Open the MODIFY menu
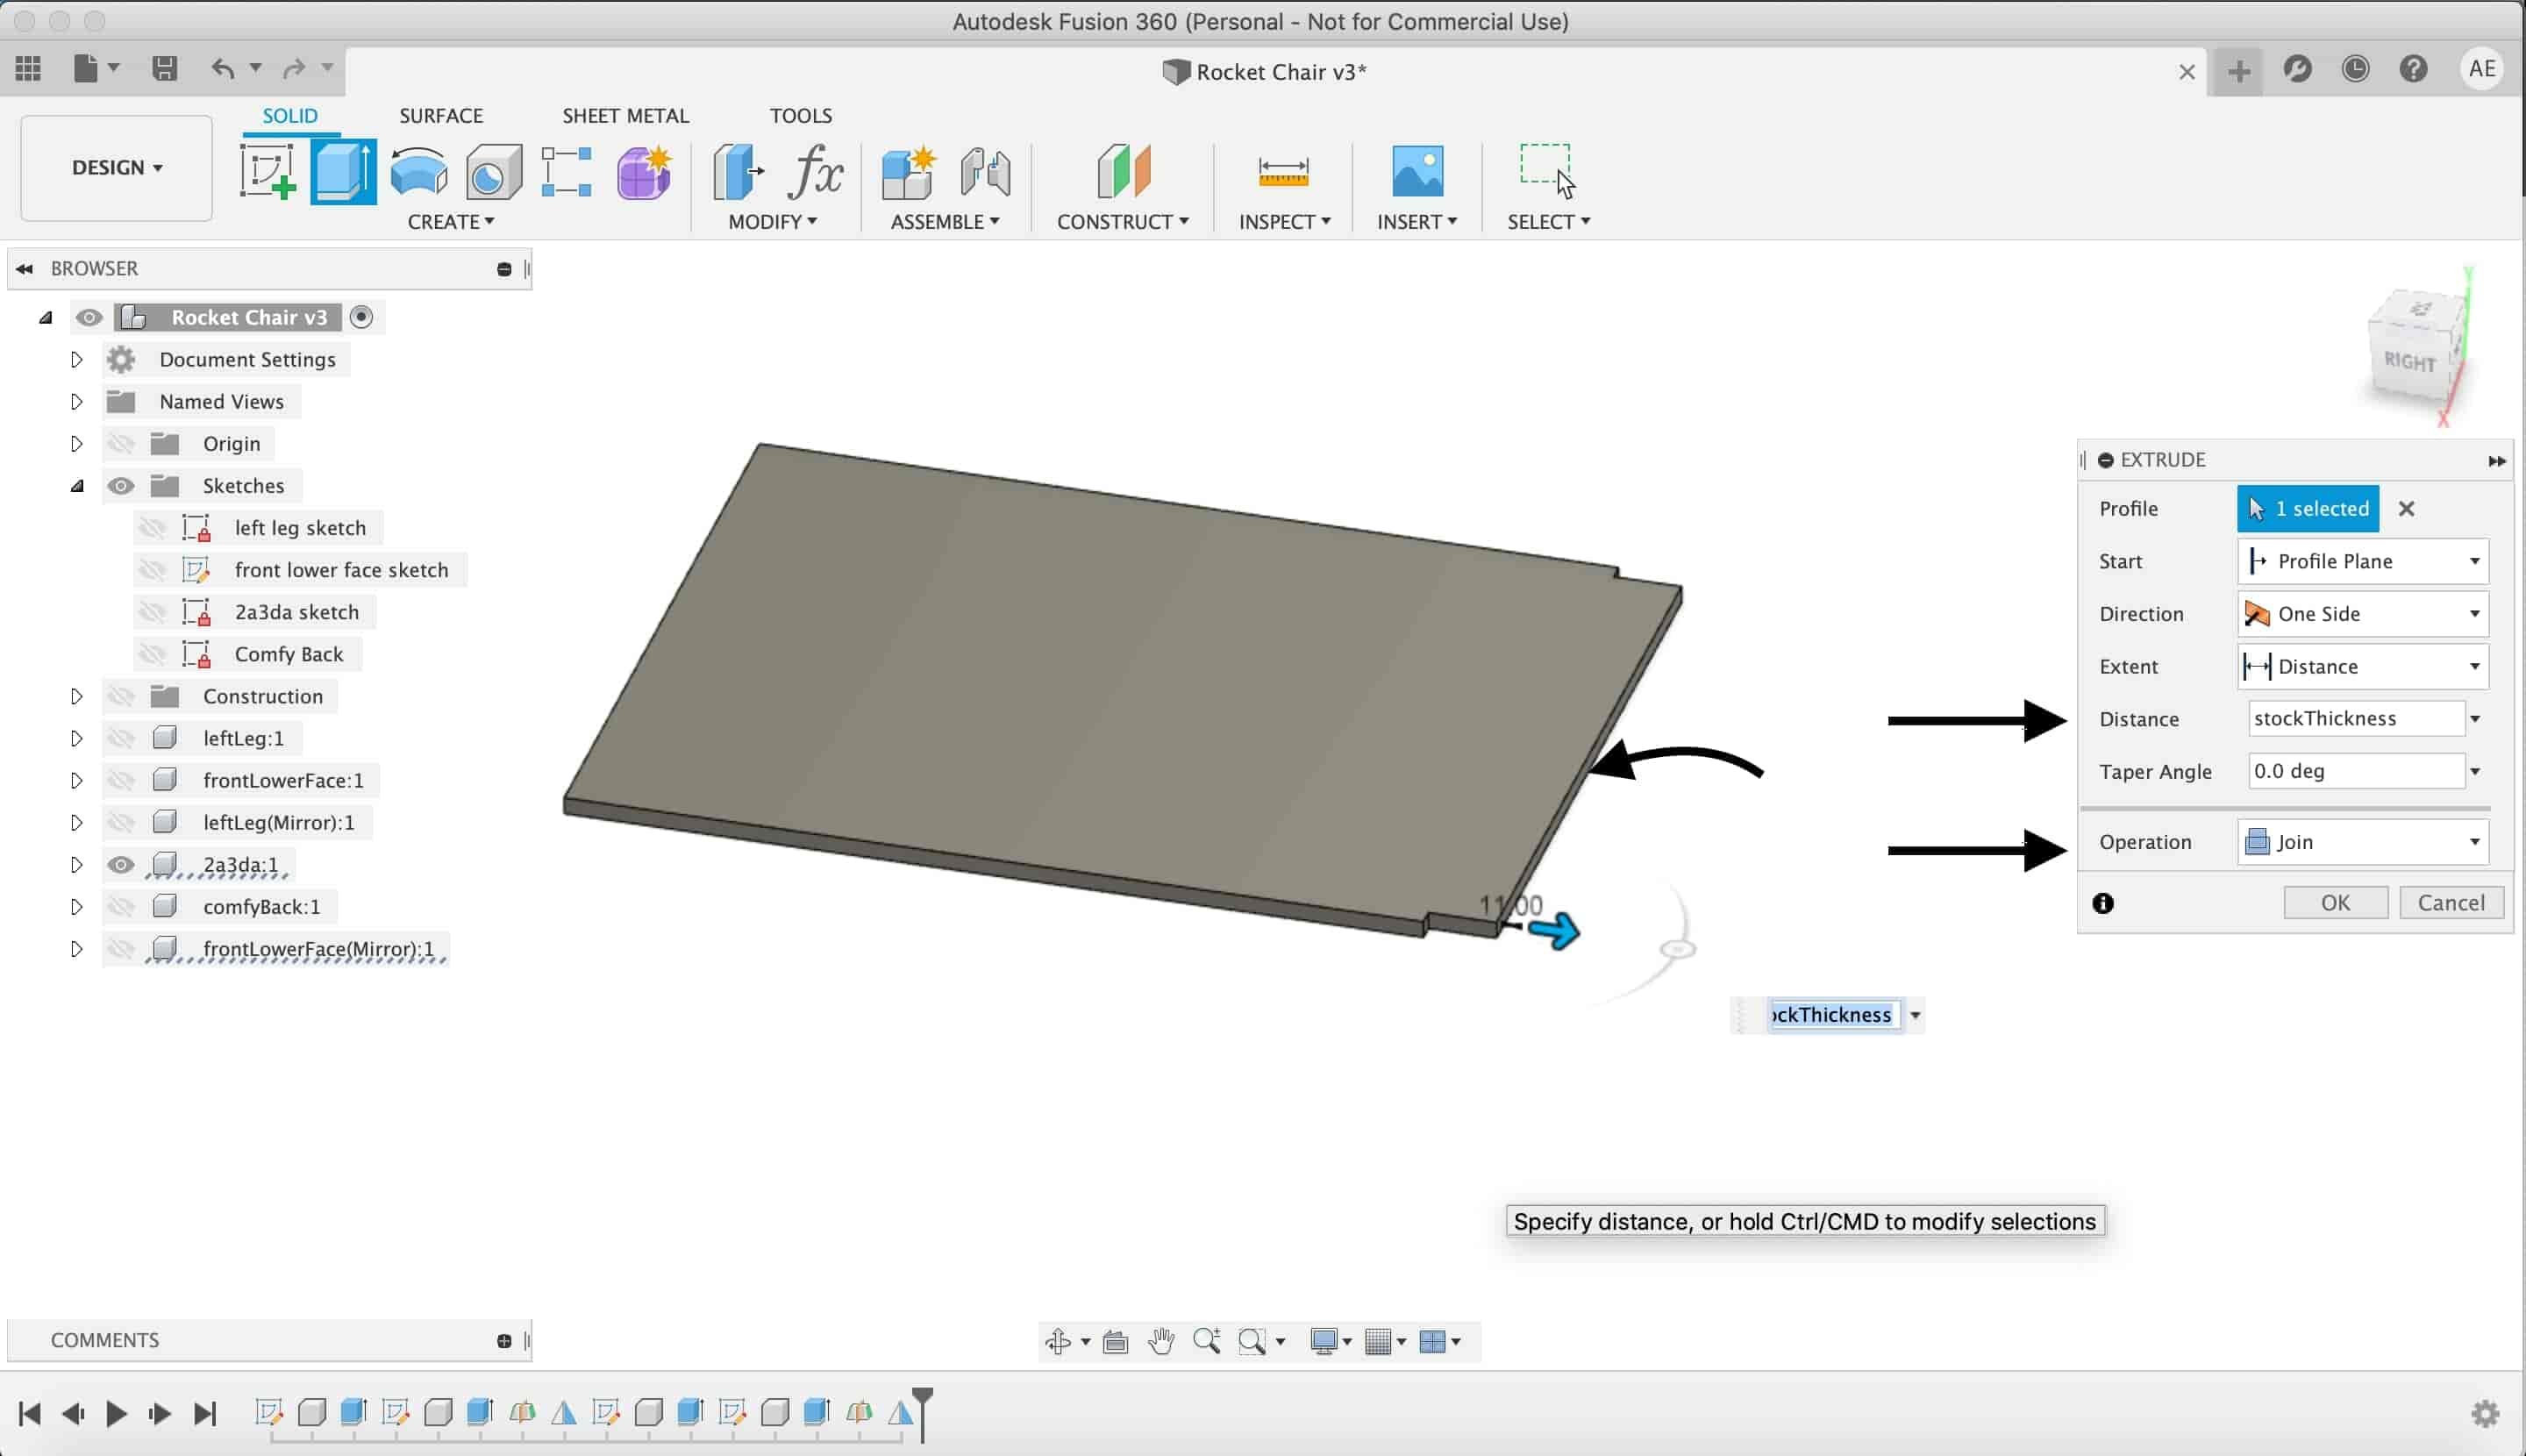Viewport: 2526px width, 1456px height. click(772, 221)
